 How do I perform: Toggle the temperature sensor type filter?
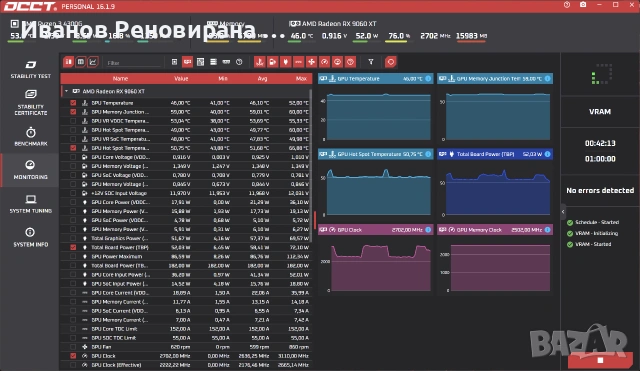click(260, 62)
